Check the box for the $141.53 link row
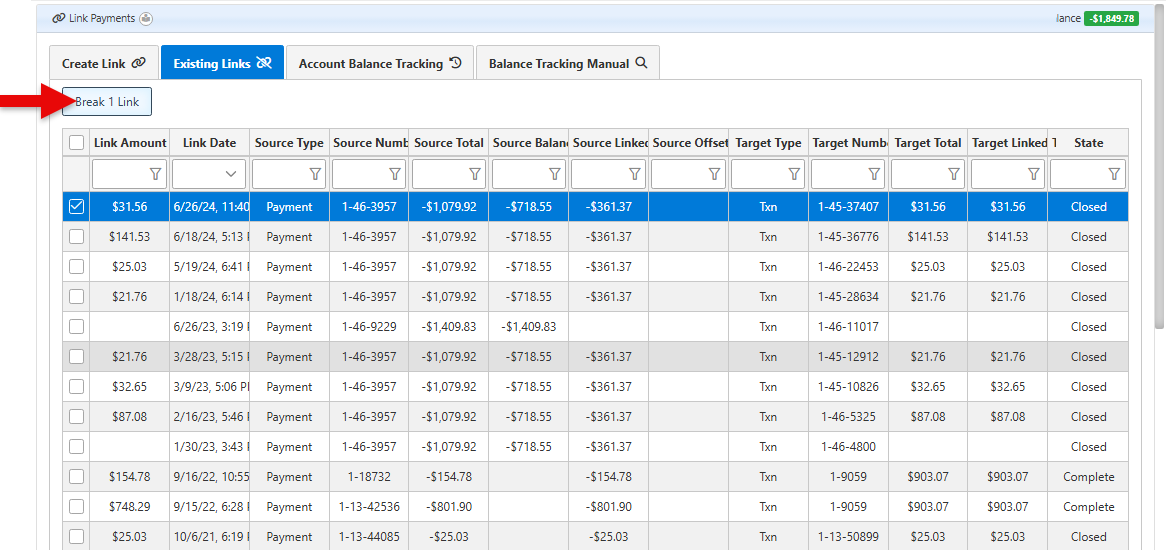Viewport: 1166px width, 550px height. 77,237
